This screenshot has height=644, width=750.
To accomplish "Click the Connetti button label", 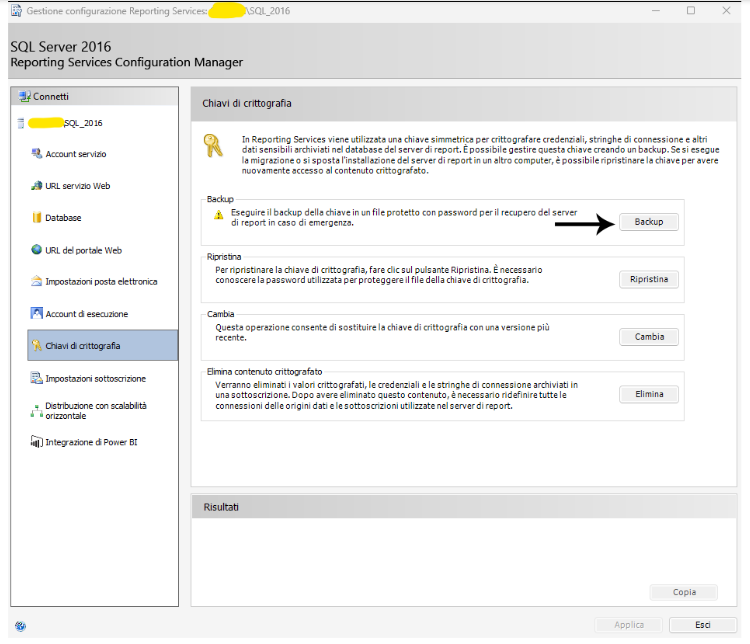I will [x=51, y=97].
